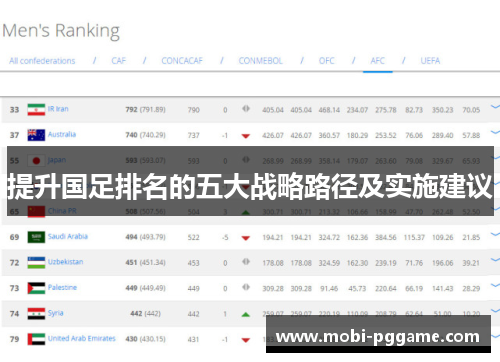The image size is (500, 362).
Task: Expand the IR Iran row details chevron
Action: [x=495, y=107]
